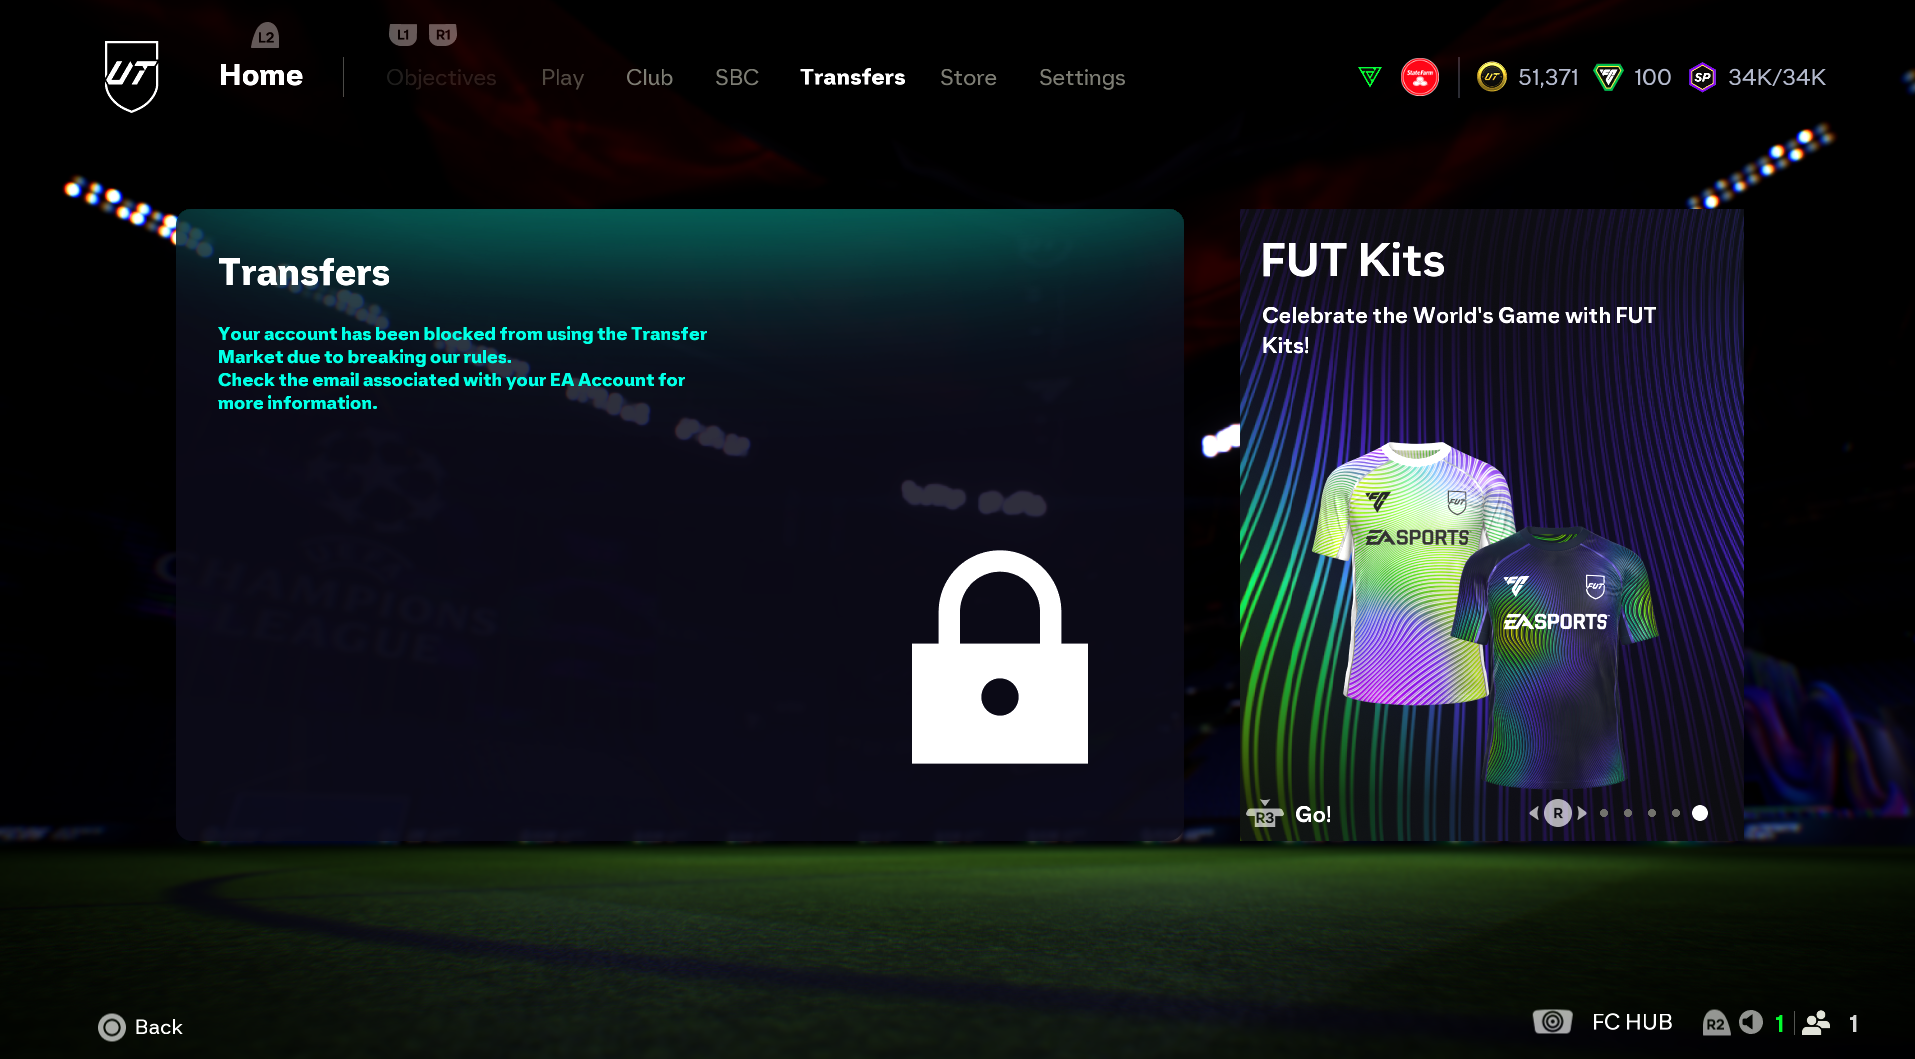Click the purple SP season points icon
Image resolution: width=1915 pixels, height=1059 pixels.
tap(1702, 77)
